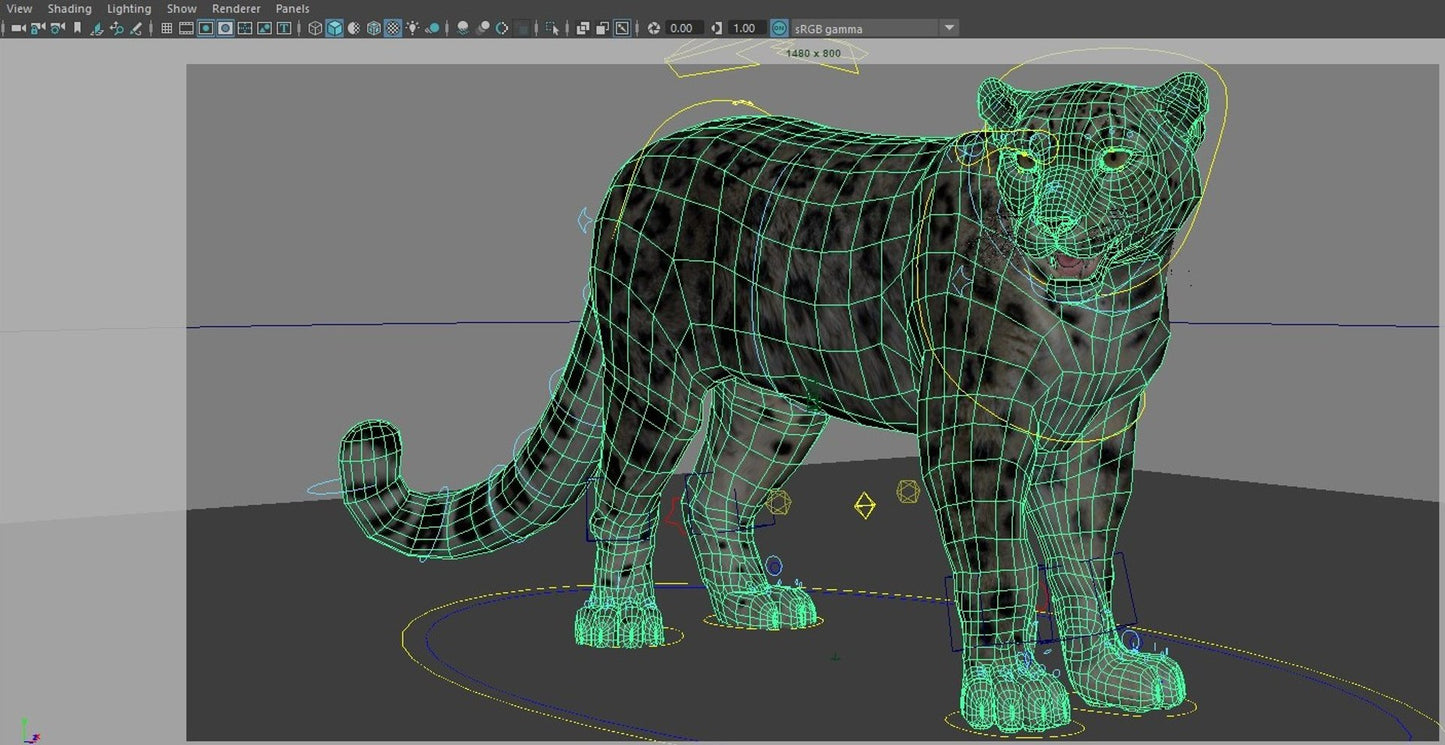Viewport: 1445px width, 745px height.
Task: Click the Film Gate icon
Action: pyautogui.click(x=186, y=28)
